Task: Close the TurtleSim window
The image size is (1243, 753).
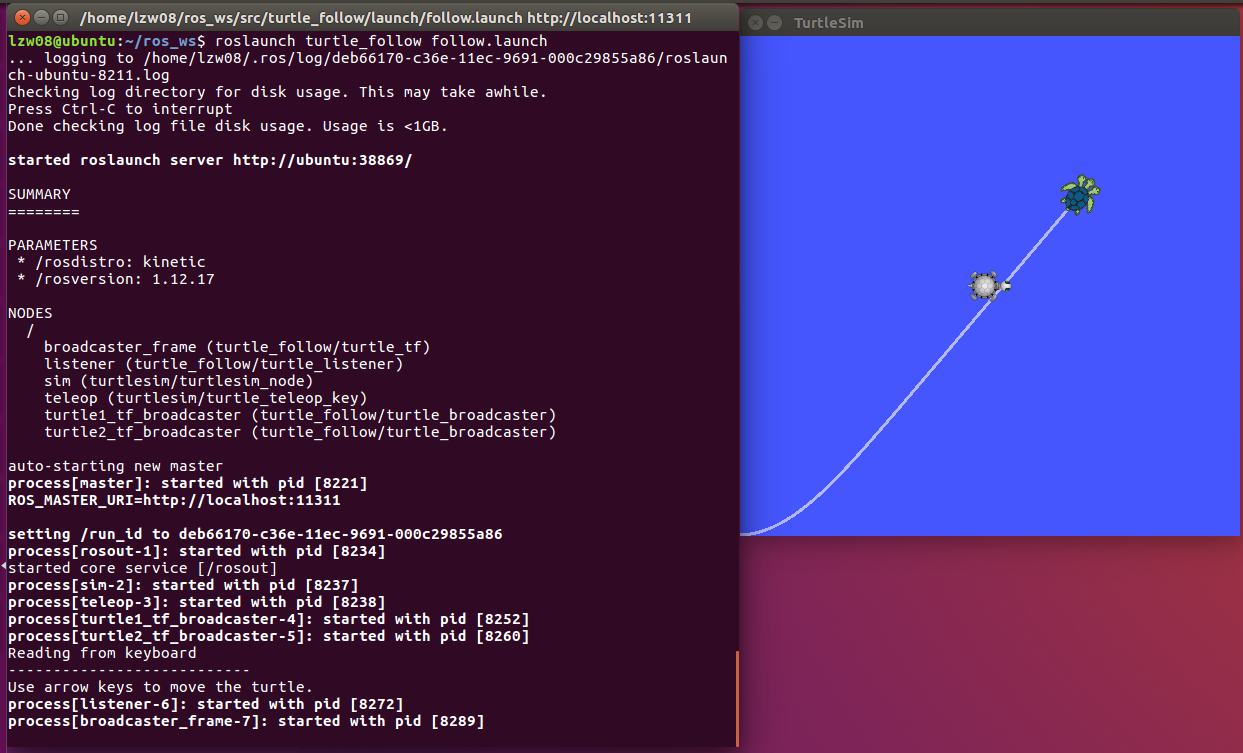Action: coord(755,22)
